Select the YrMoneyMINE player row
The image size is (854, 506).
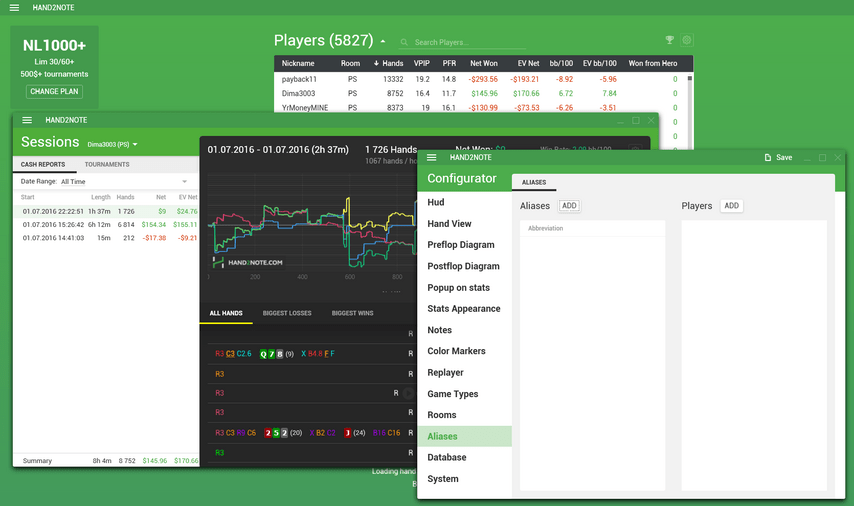click(479, 107)
